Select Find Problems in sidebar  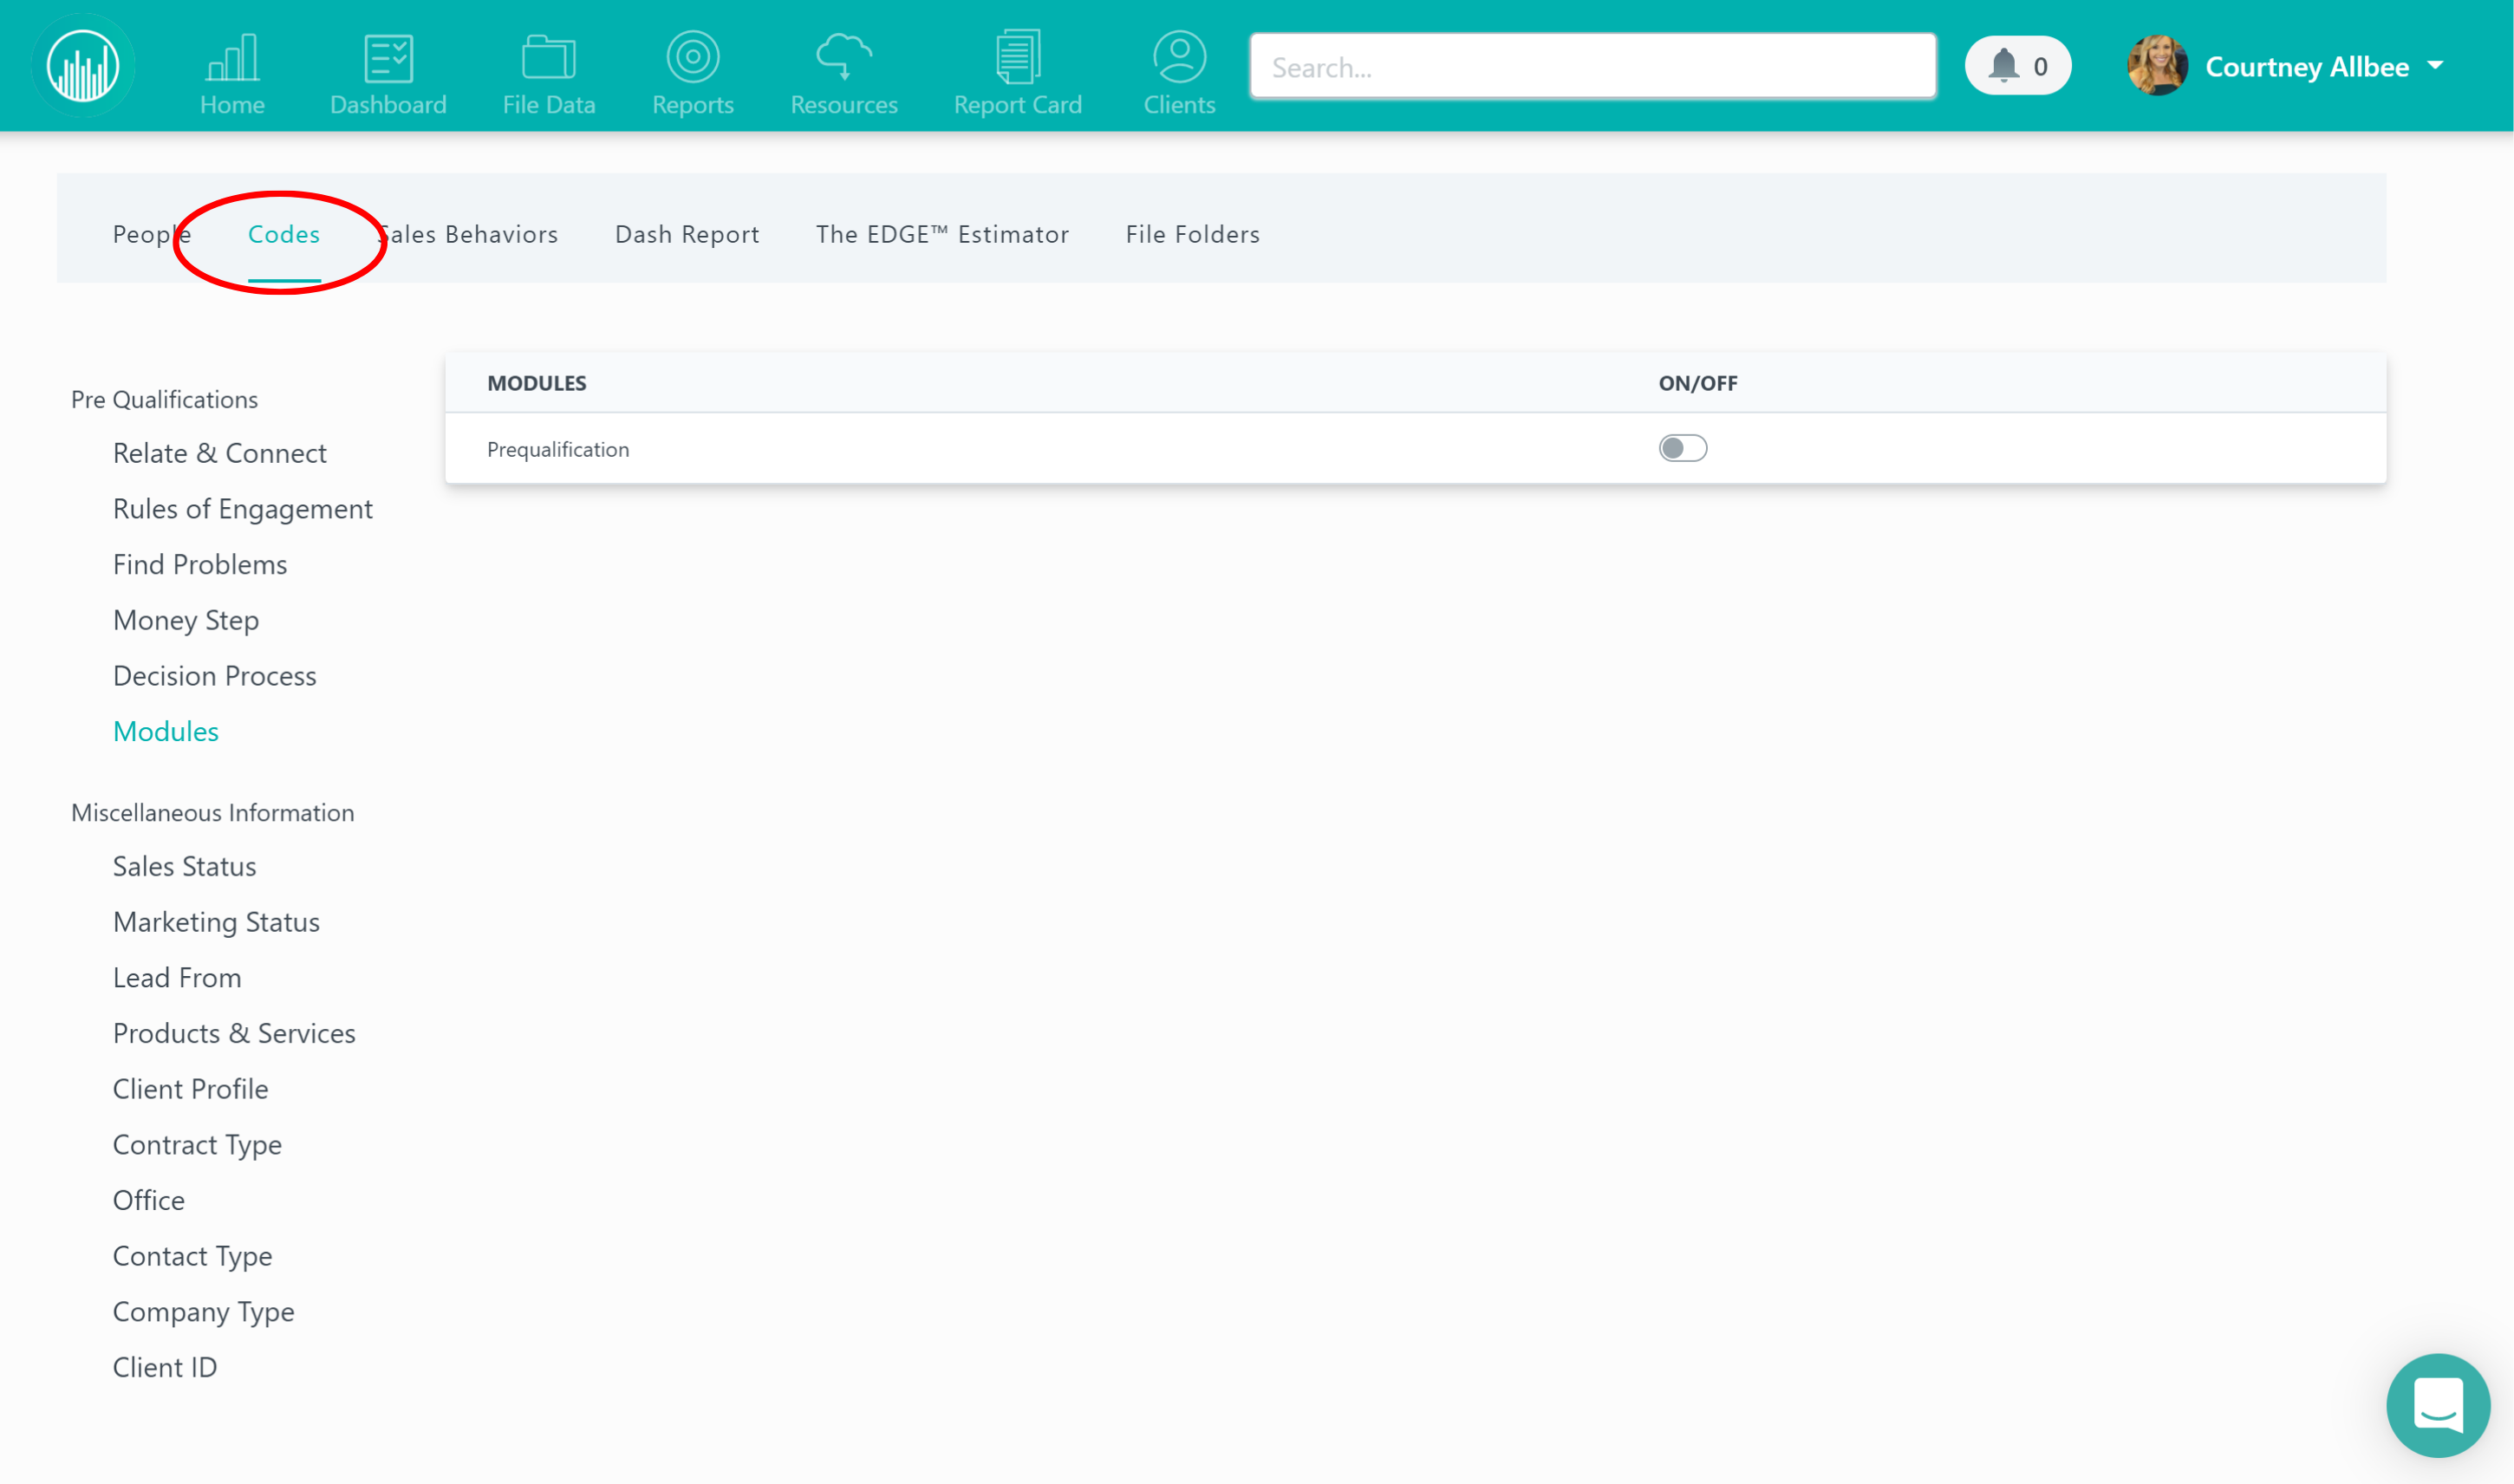click(x=200, y=564)
